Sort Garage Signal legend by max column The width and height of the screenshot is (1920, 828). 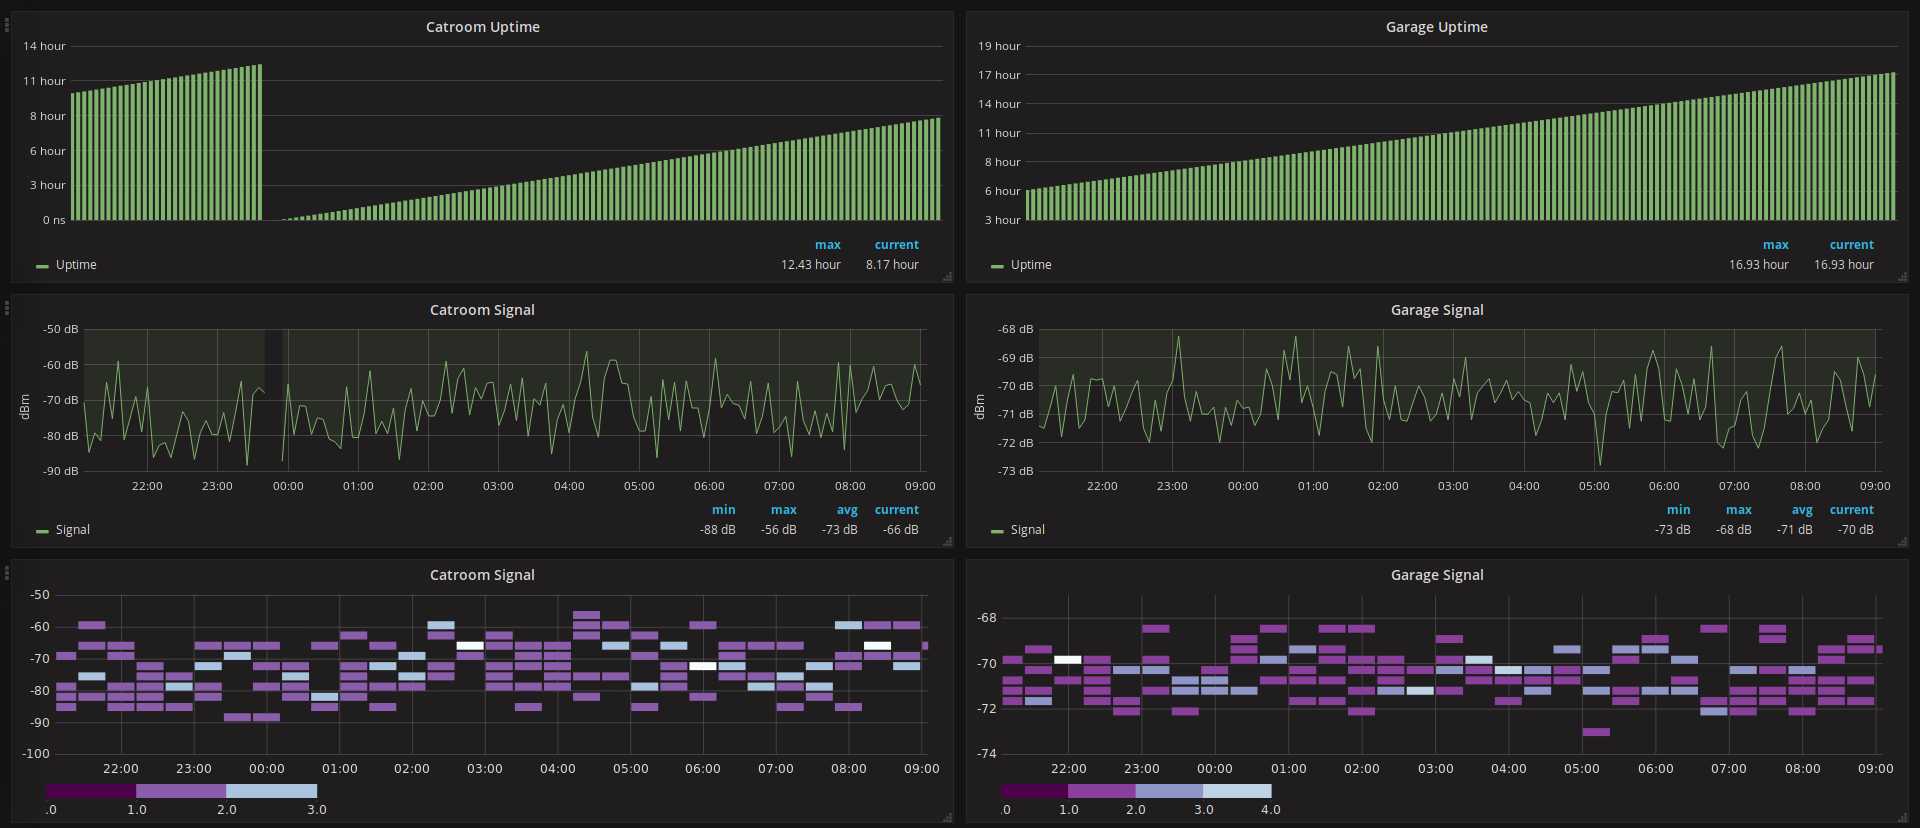point(1739,510)
